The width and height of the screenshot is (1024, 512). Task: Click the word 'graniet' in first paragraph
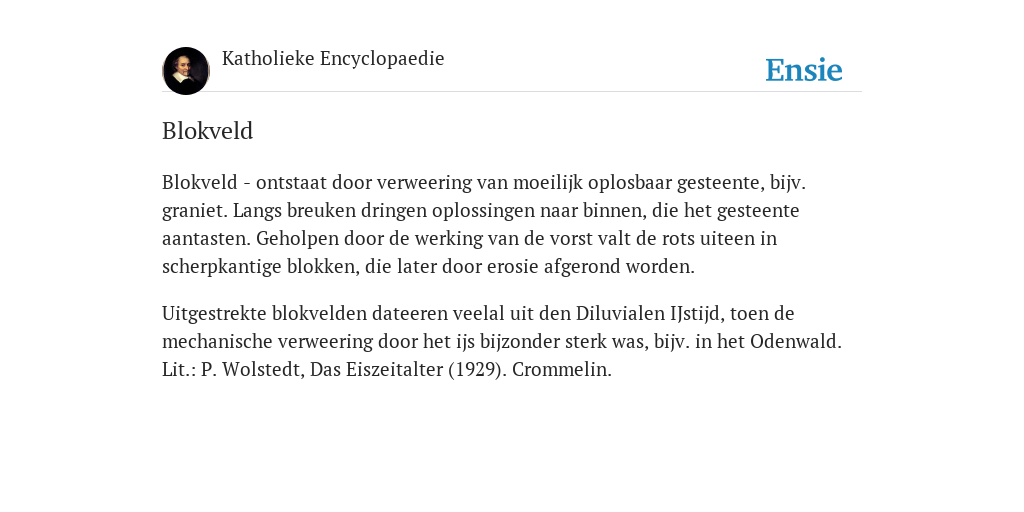coord(194,212)
